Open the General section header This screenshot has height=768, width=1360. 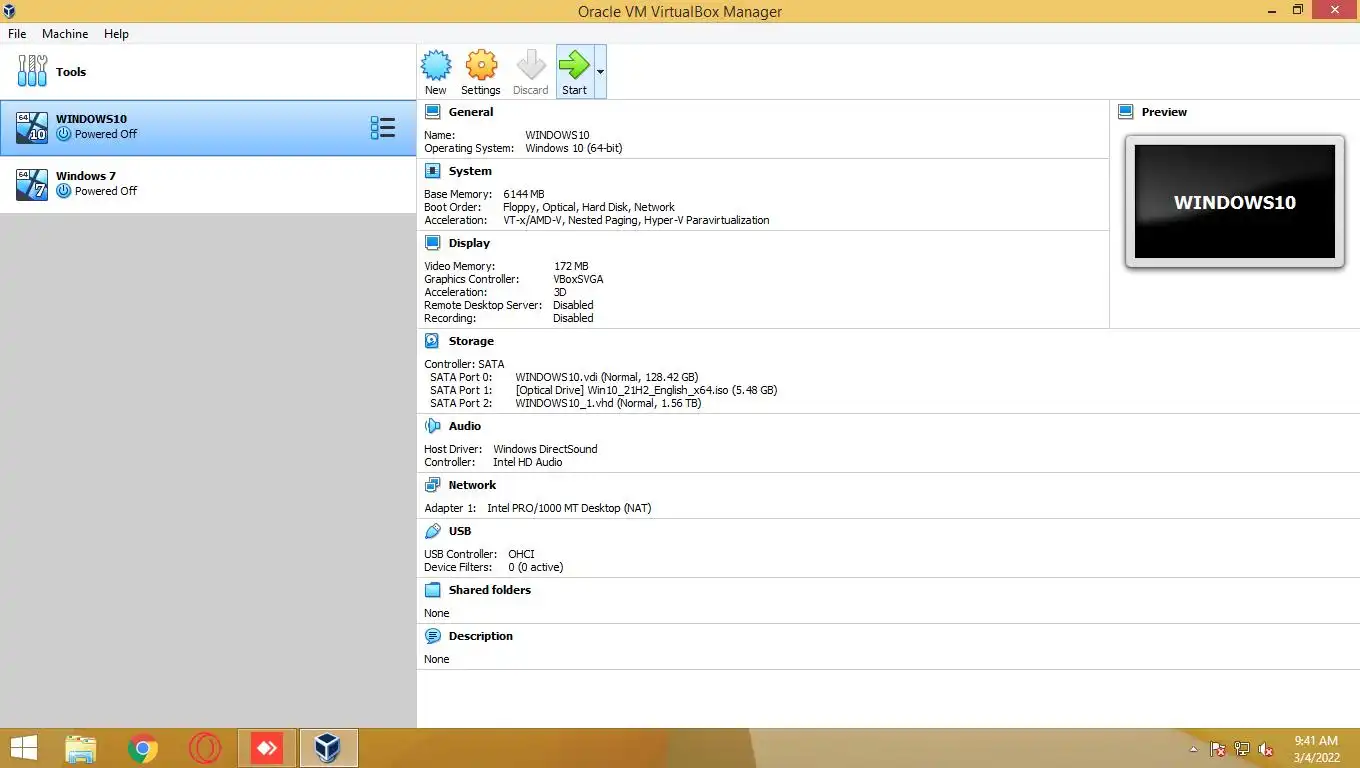[x=471, y=112]
